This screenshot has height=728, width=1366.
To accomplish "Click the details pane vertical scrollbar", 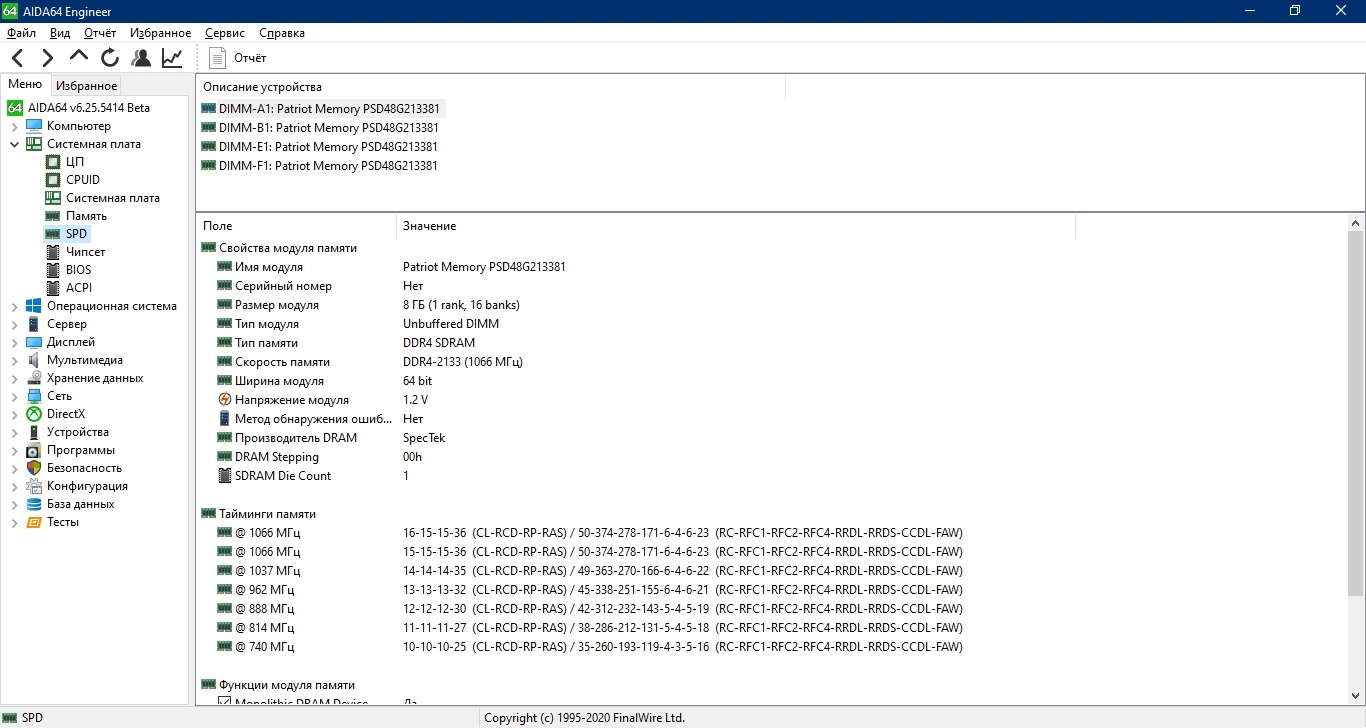I will pyautogui.click(x=1356, y=413).
